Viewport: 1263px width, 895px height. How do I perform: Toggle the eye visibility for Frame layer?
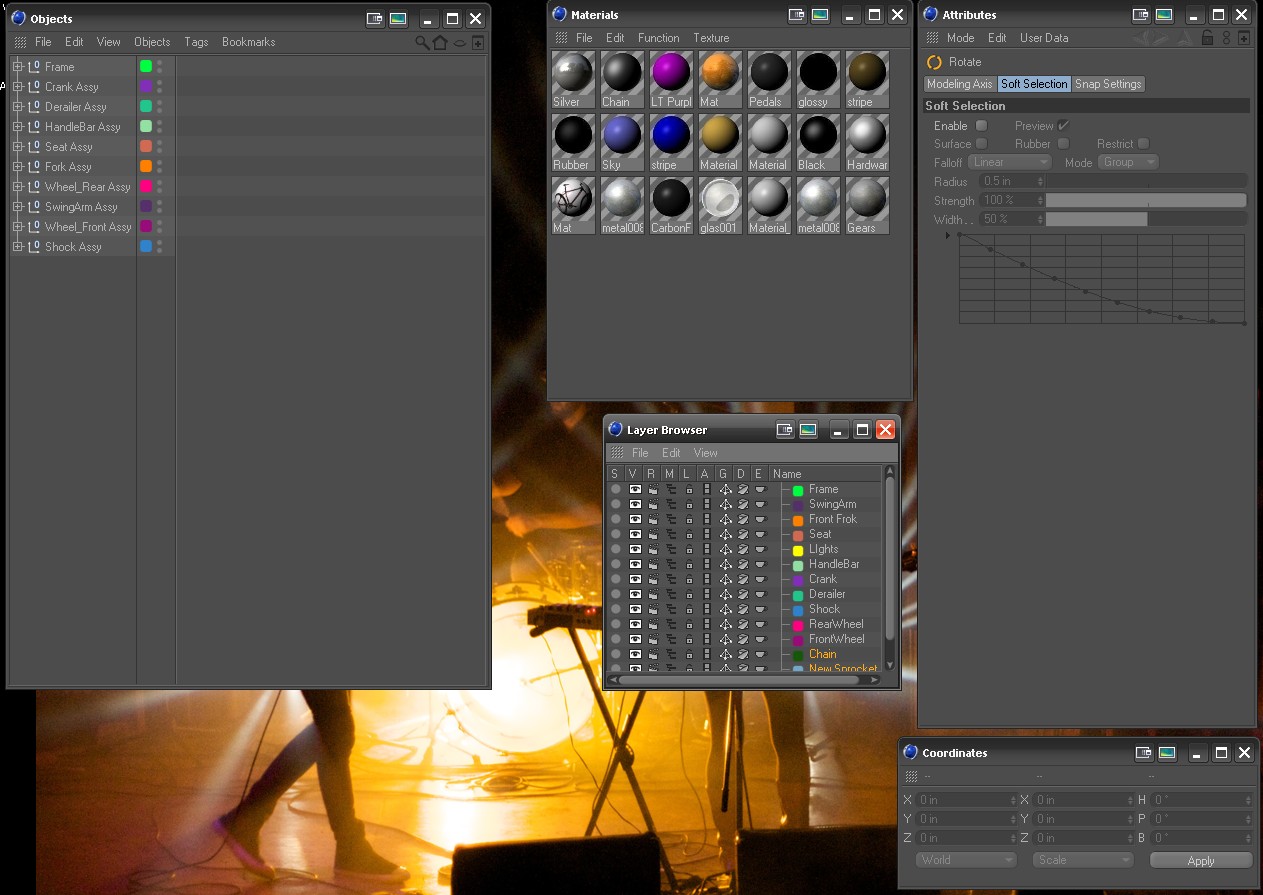(x=634, y=490)
